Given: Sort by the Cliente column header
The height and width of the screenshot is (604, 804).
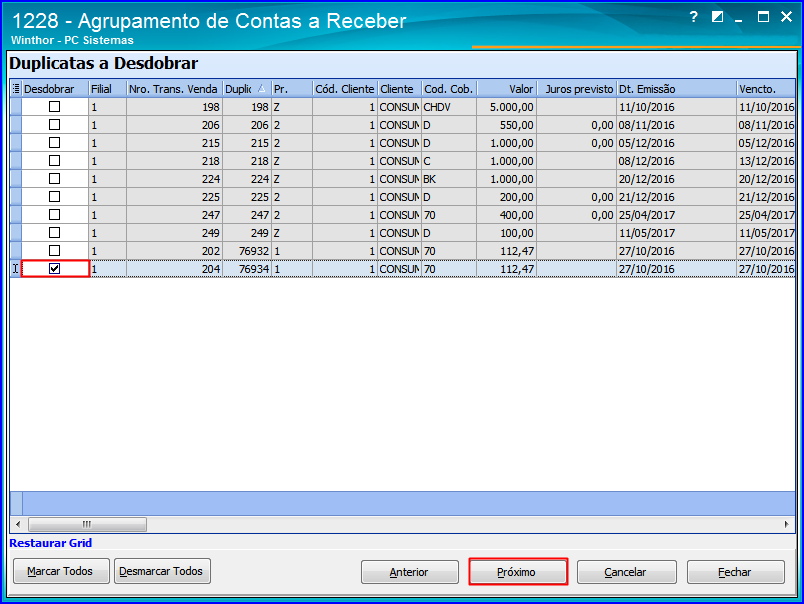Looking at the screenshot, I should pyautogui.click(x=399, y=89).
